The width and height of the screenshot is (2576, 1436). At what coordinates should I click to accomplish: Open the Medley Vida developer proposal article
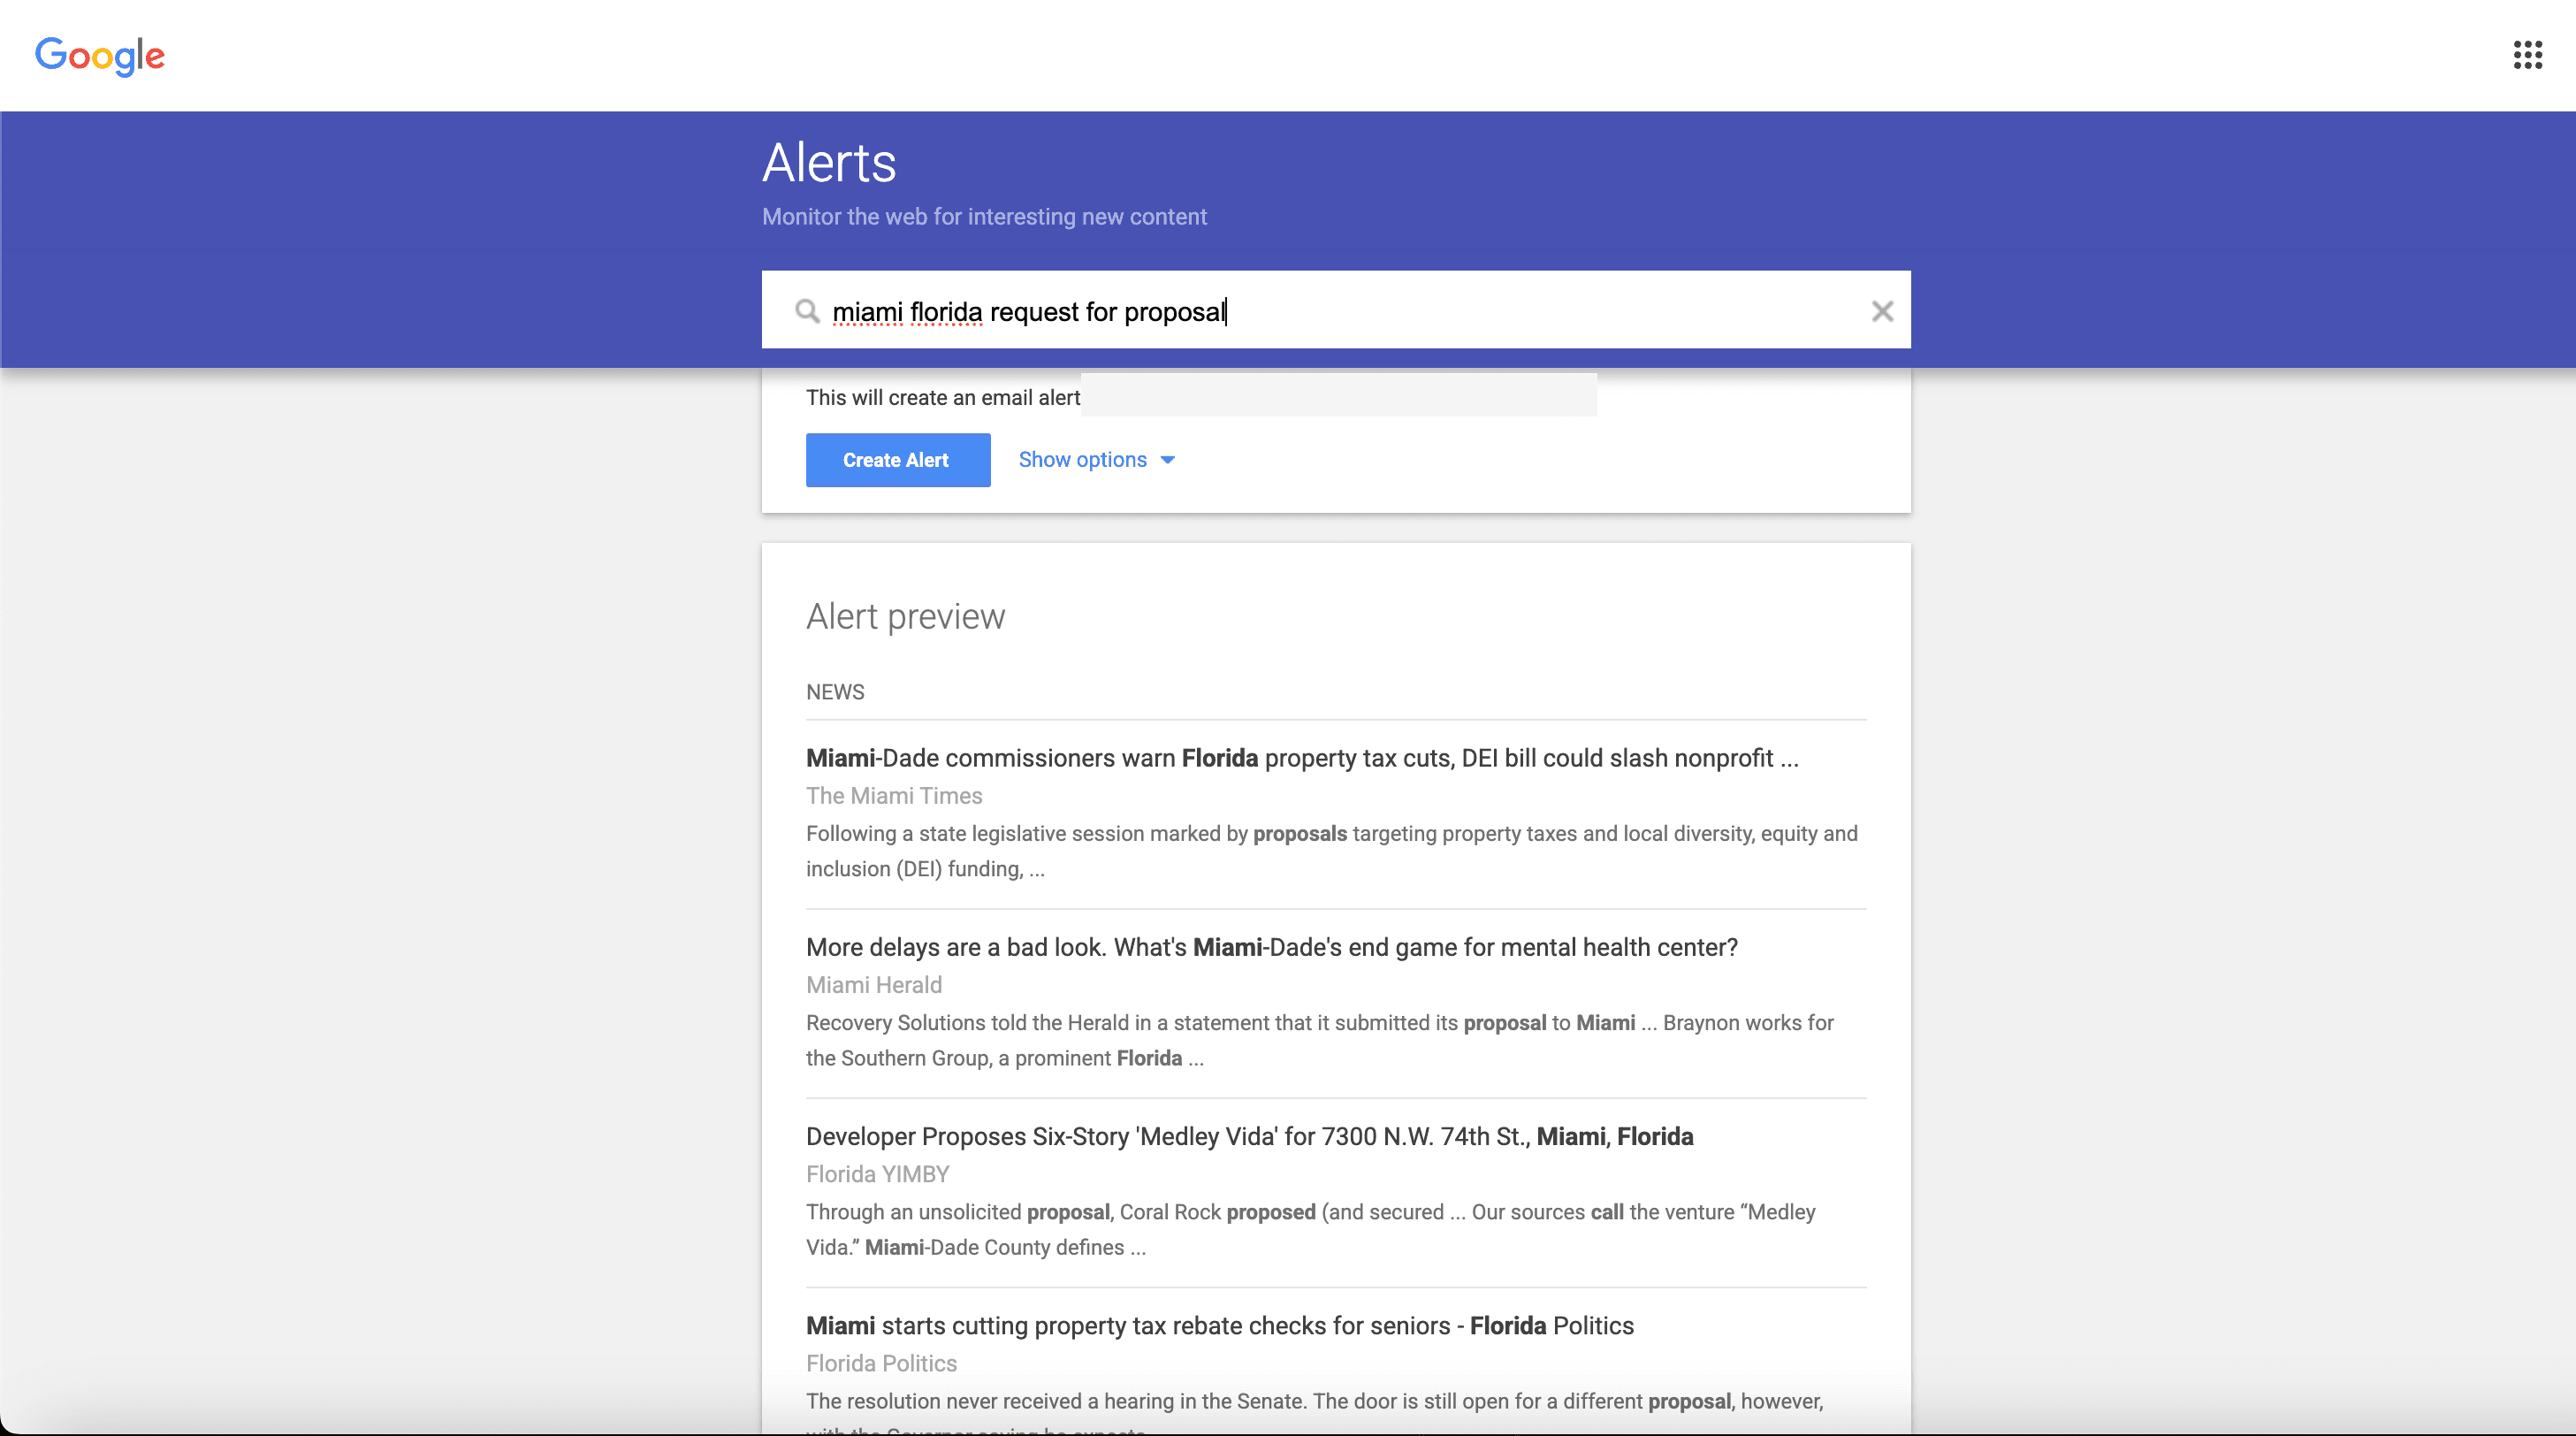(1249, 1136)
